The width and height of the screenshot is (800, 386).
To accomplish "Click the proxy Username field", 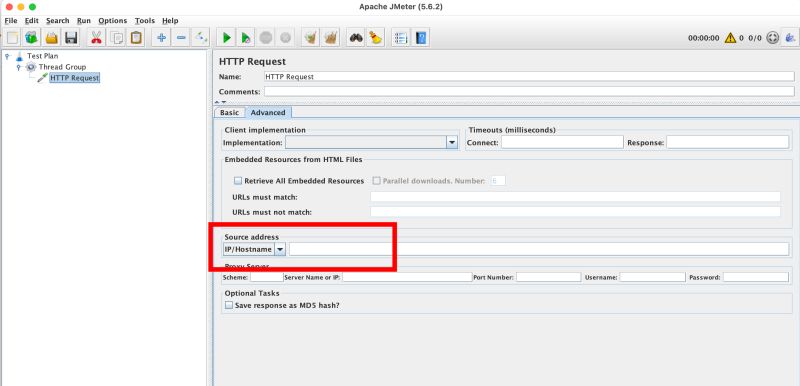I will click(x=653, y=277).
